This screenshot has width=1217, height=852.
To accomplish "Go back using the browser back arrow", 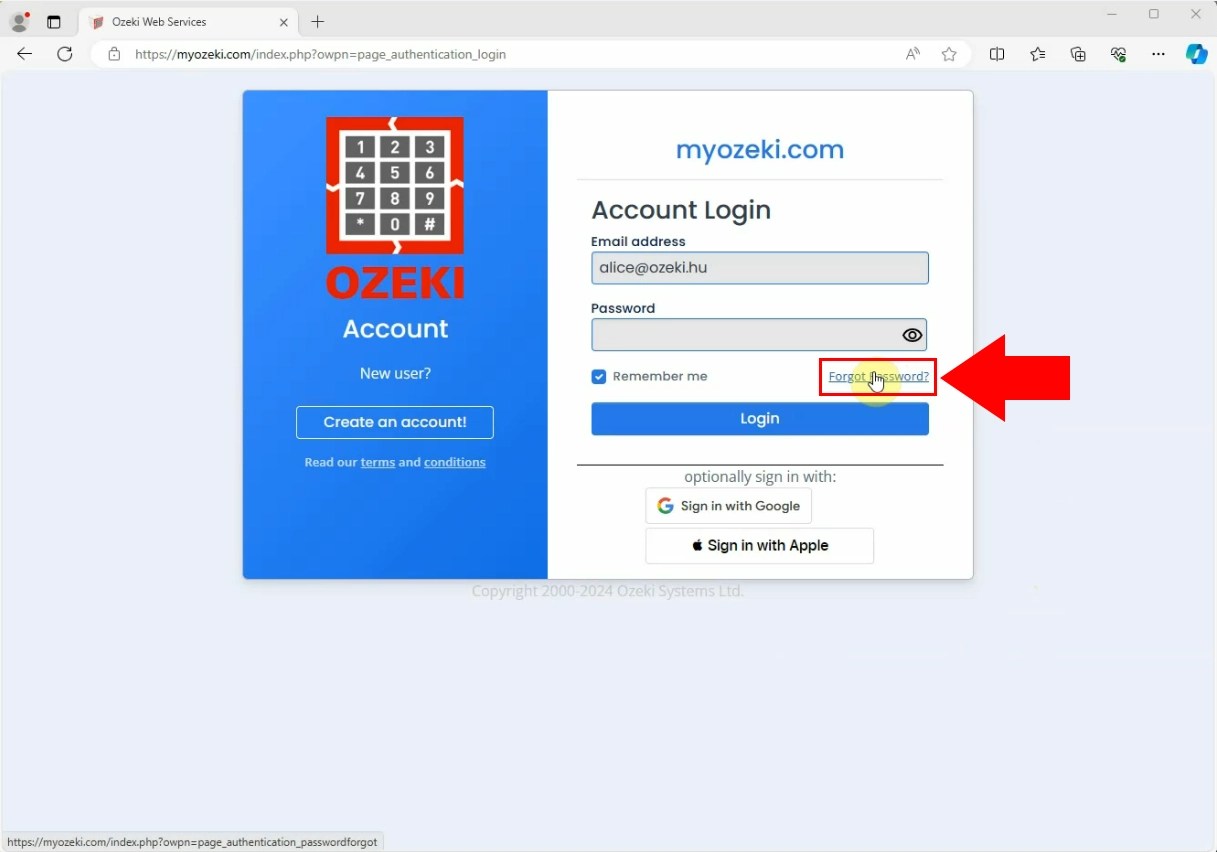I will coord(25,54).
